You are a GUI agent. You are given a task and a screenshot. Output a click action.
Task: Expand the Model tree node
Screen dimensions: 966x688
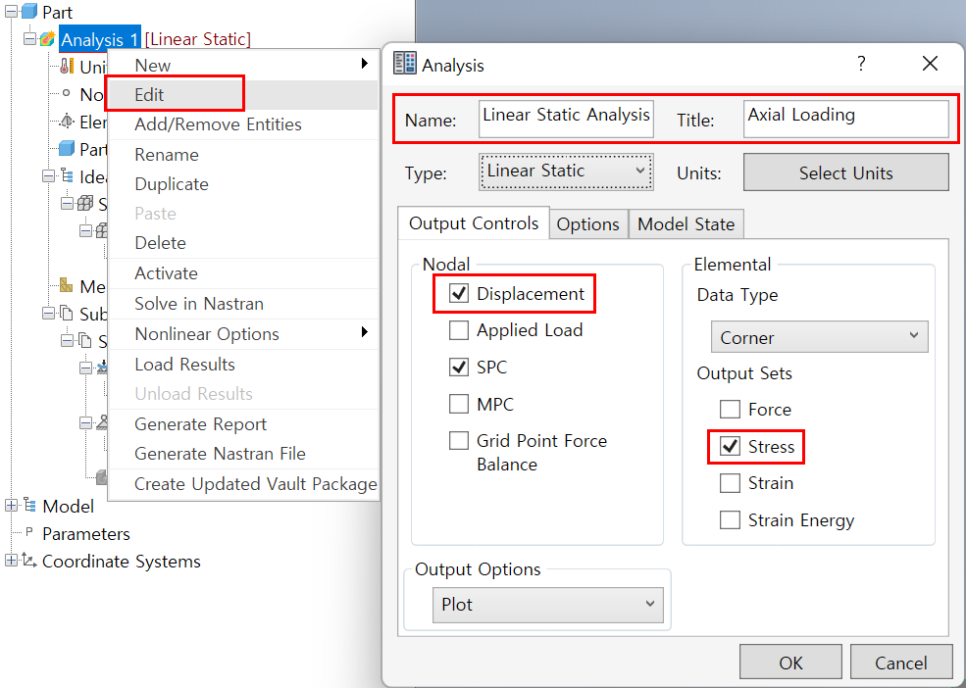click(11, 506)
